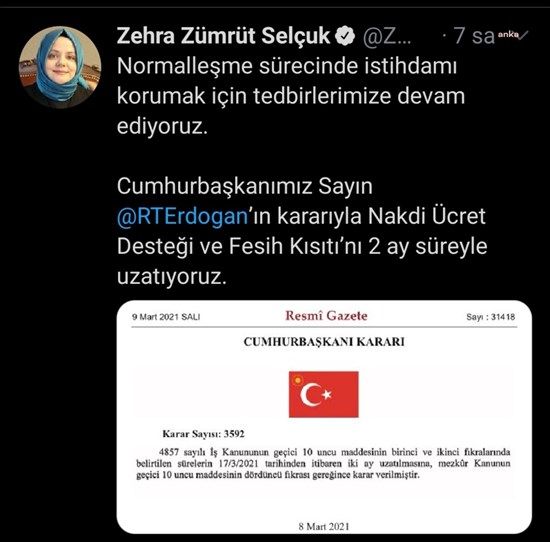Click the 'Resmî Gazete' red title
Screen dimensions: 550x542
point(326,316)
